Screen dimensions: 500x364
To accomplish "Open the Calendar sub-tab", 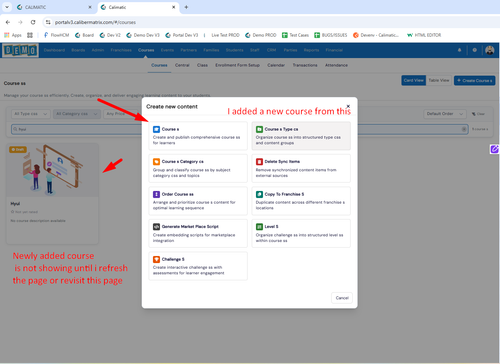I will point(276,65).
